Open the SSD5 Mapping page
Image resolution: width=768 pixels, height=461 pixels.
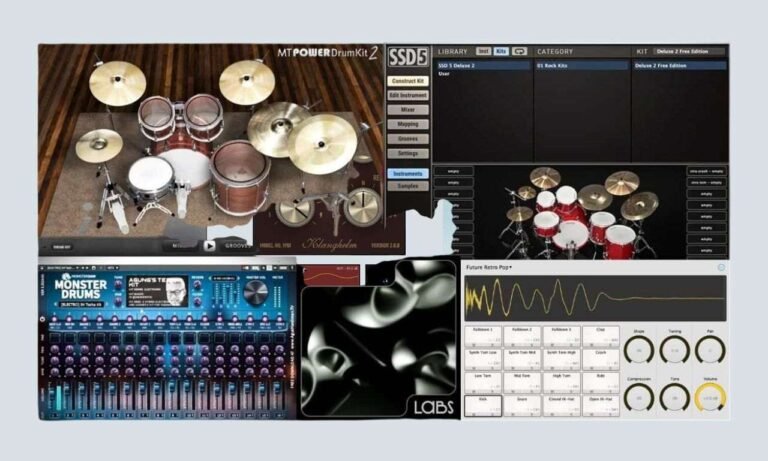coord(408,124)
